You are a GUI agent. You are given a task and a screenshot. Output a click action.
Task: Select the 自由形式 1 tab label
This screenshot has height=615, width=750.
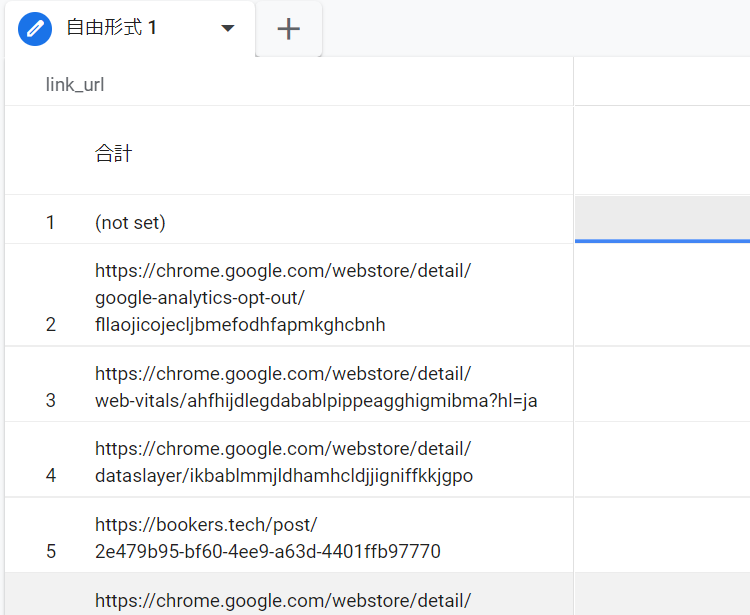pos(111,28)
